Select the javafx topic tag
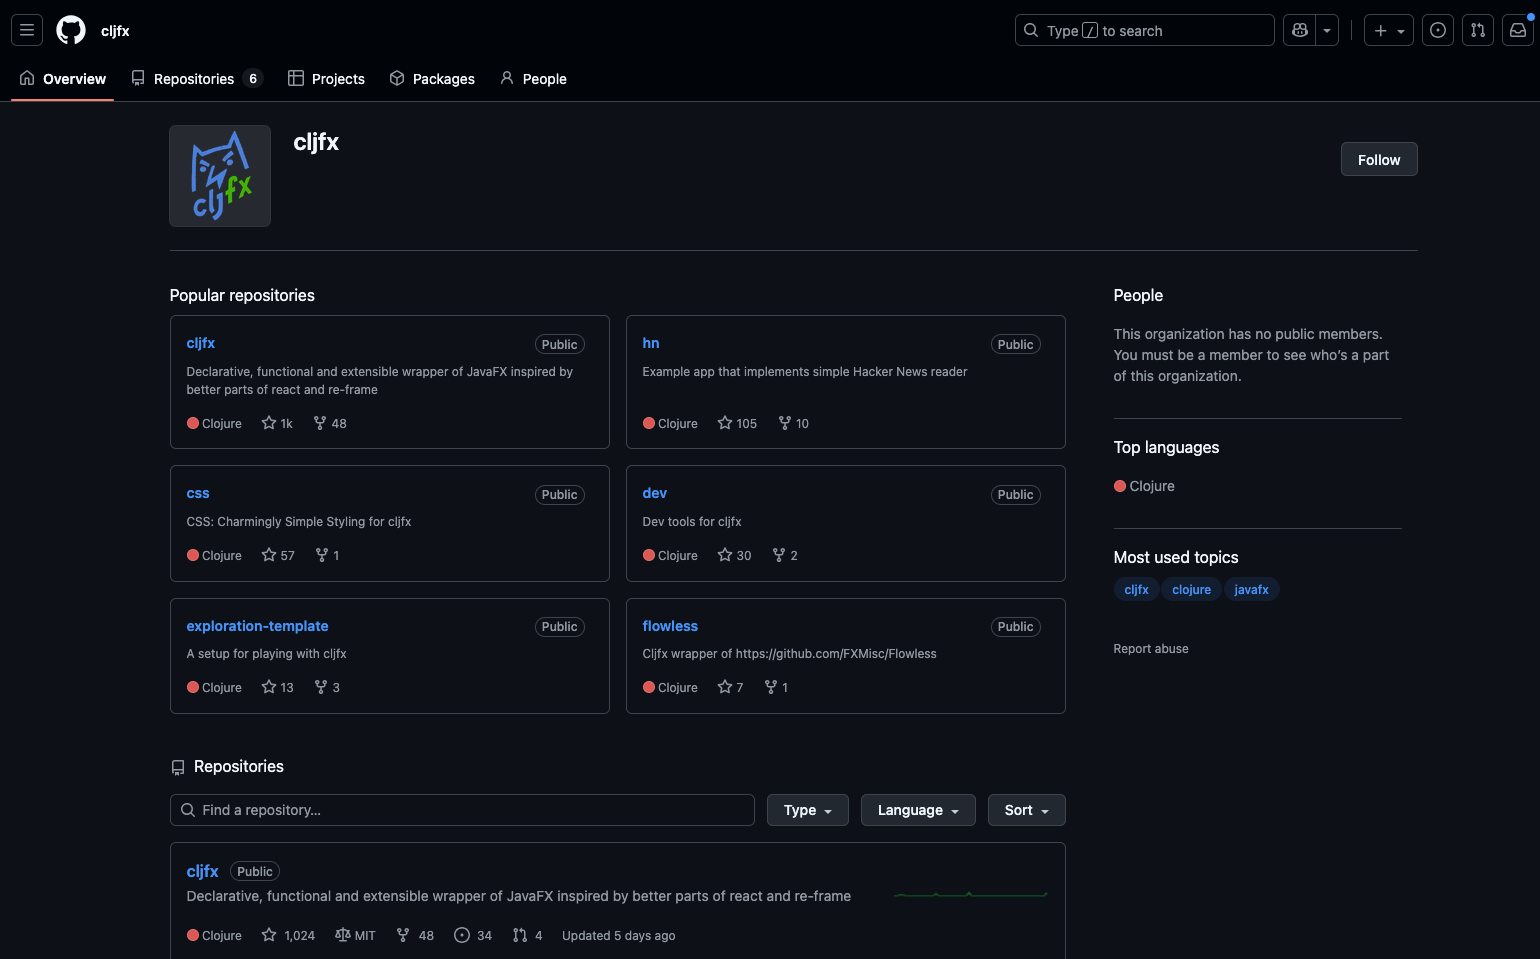 click(1251, 590)
